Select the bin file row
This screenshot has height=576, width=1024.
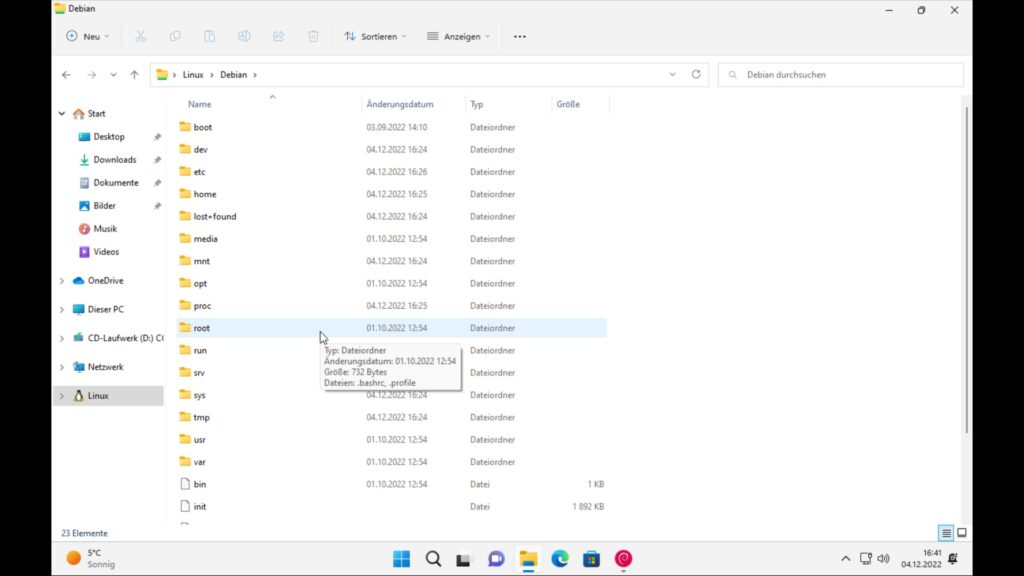392,484
